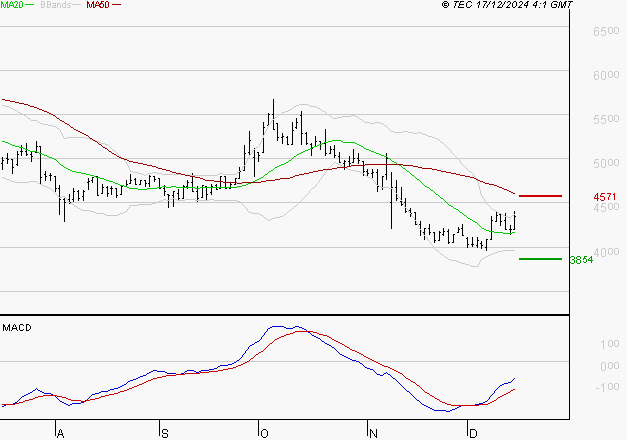This screenshot has height=440, width=627.
Task: Click the MA50 legend label
Action: click(98, 5)
